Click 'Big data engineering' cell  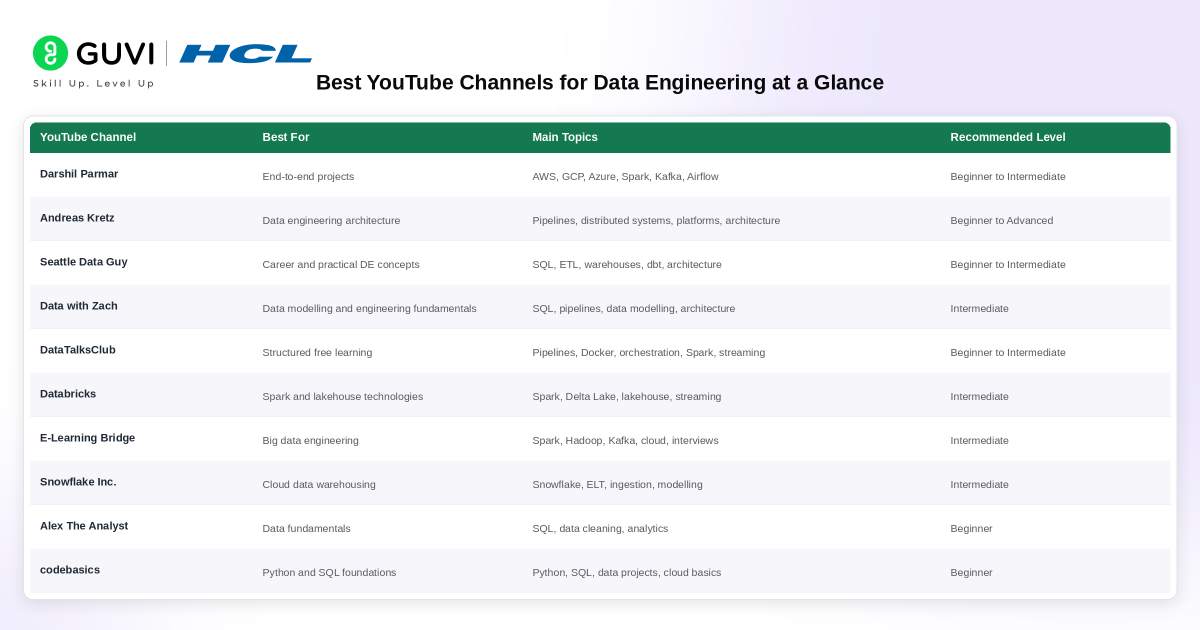[x=310, y=441]
